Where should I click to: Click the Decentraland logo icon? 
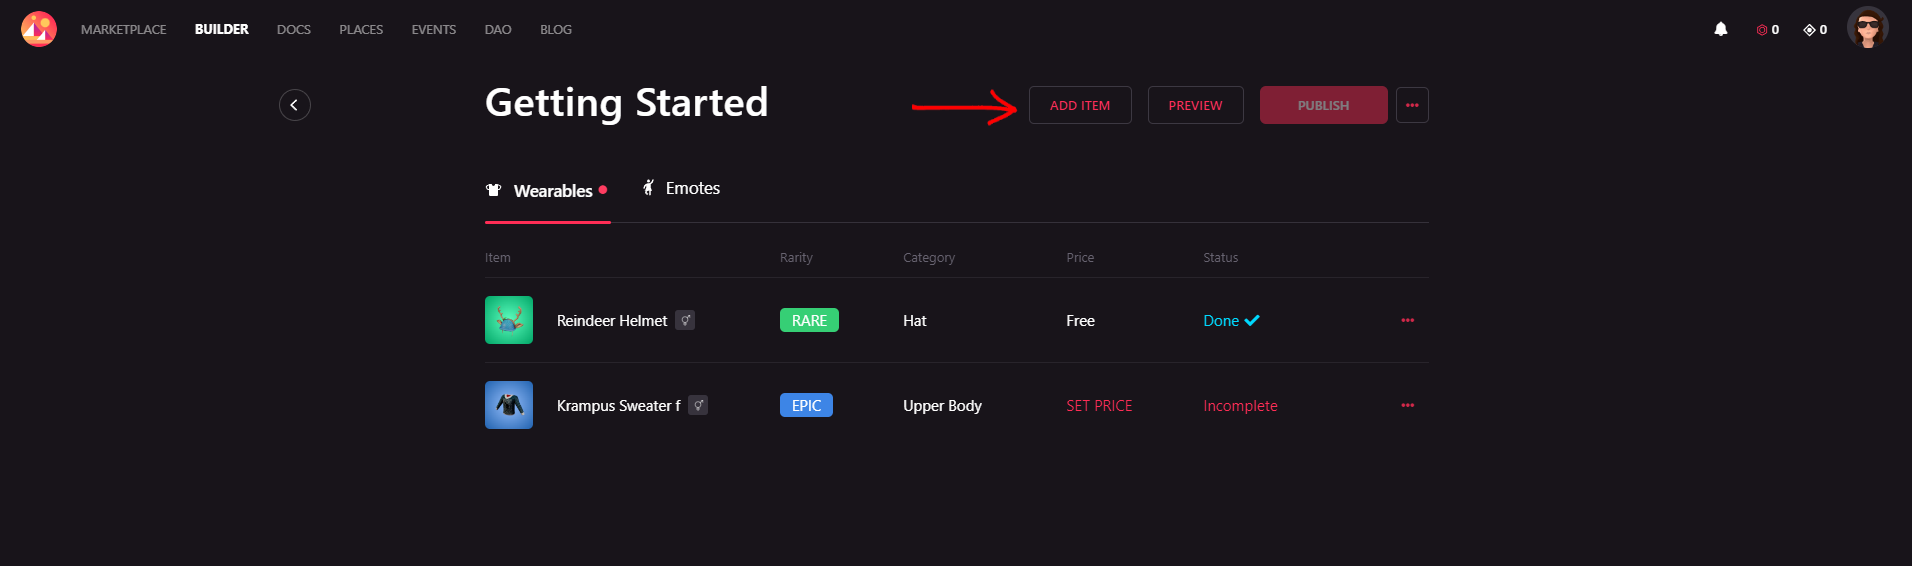click(39, 29)
